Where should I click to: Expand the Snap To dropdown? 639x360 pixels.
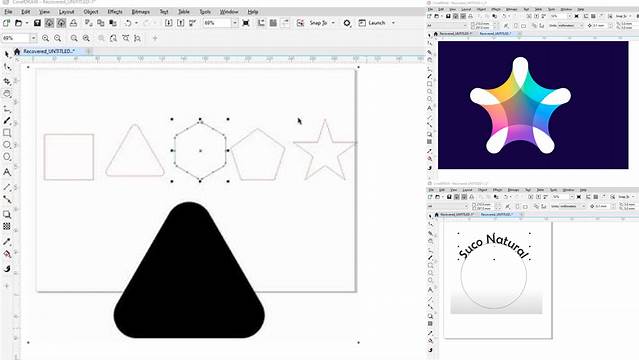pyautogui.click(x=333, y=23)
